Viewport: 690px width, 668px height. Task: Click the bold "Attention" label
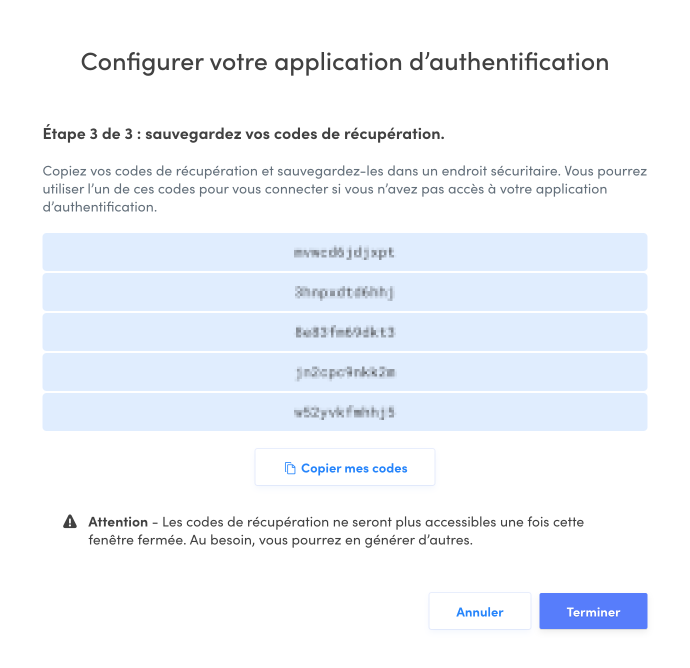pyautogui.click(x=118, y=522)
